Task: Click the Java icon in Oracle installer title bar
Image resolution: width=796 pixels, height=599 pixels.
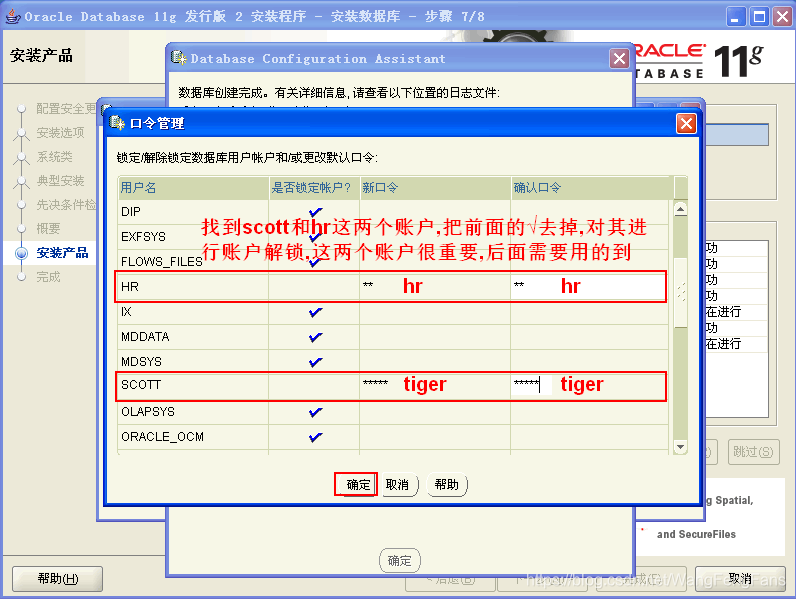Action: click(13, 16)
